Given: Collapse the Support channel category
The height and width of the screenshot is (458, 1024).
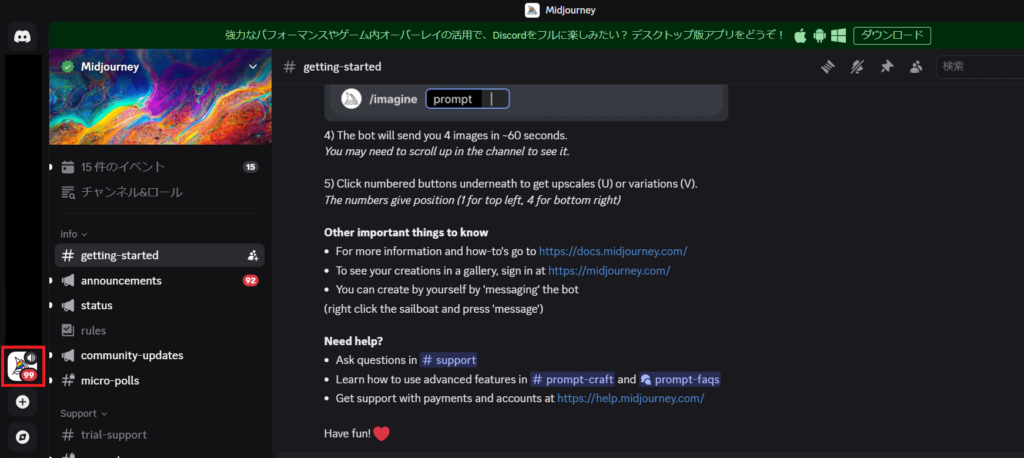Looking at the screenshot, I should [x=84, y=414].
